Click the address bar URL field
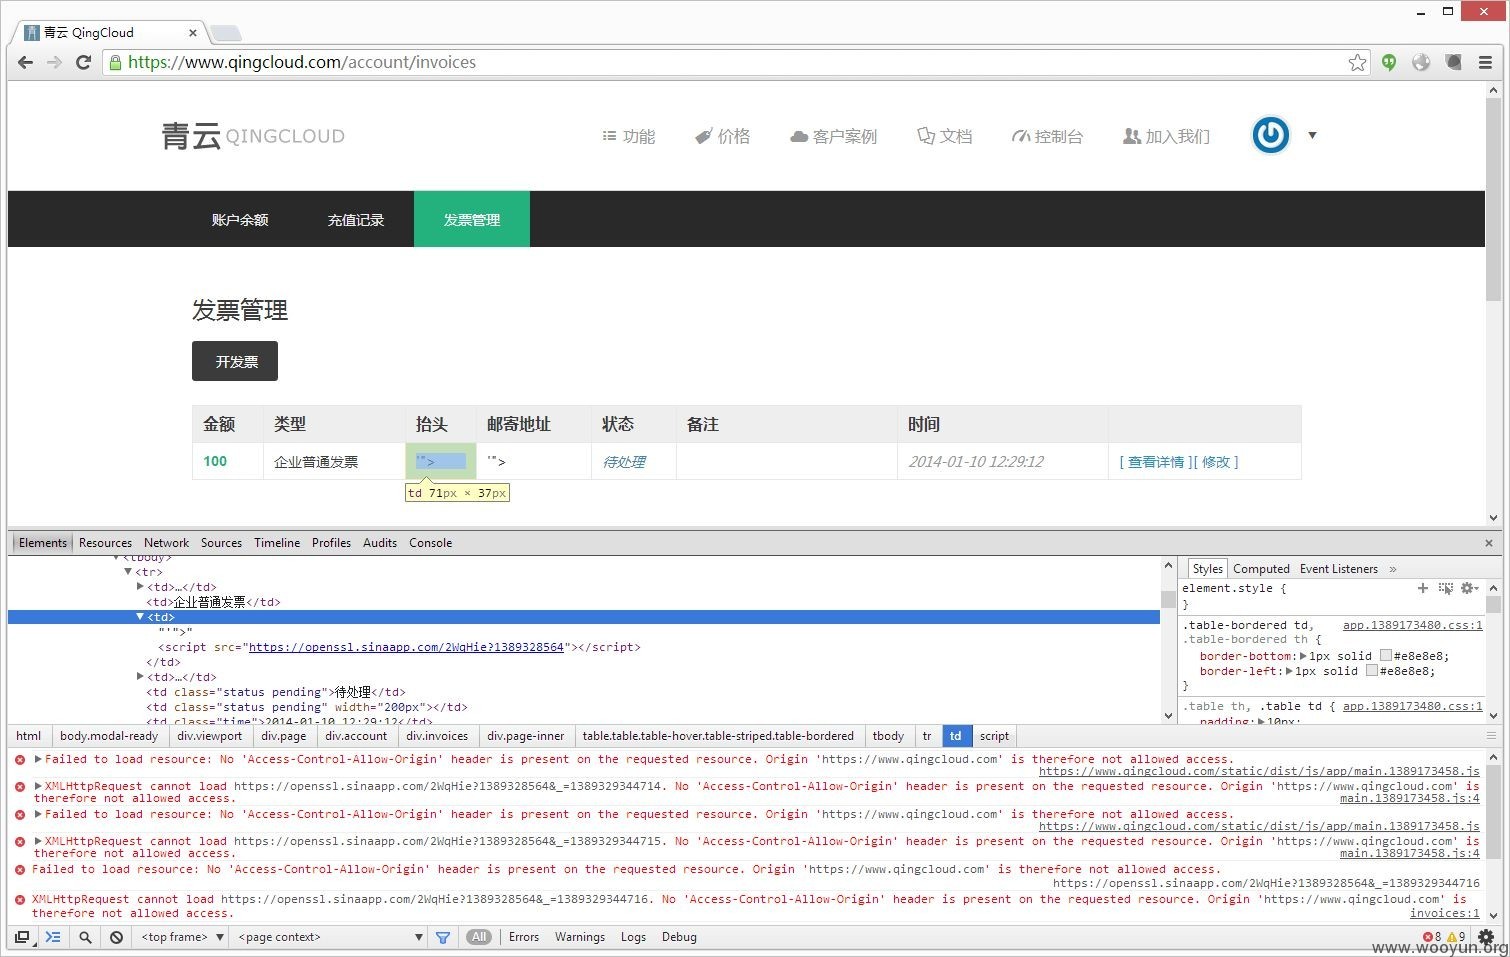Viewport: 1510px width, 957px height. [x=735, y=62]
